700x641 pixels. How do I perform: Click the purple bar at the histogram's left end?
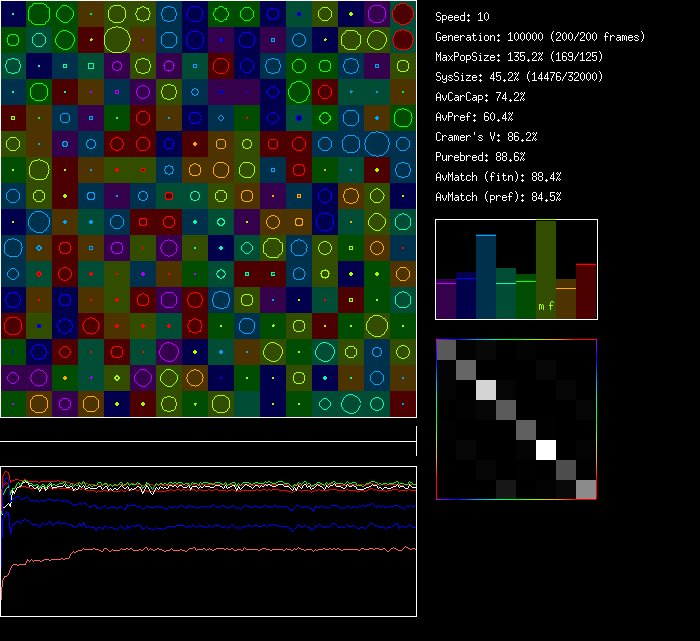[446, 299]
